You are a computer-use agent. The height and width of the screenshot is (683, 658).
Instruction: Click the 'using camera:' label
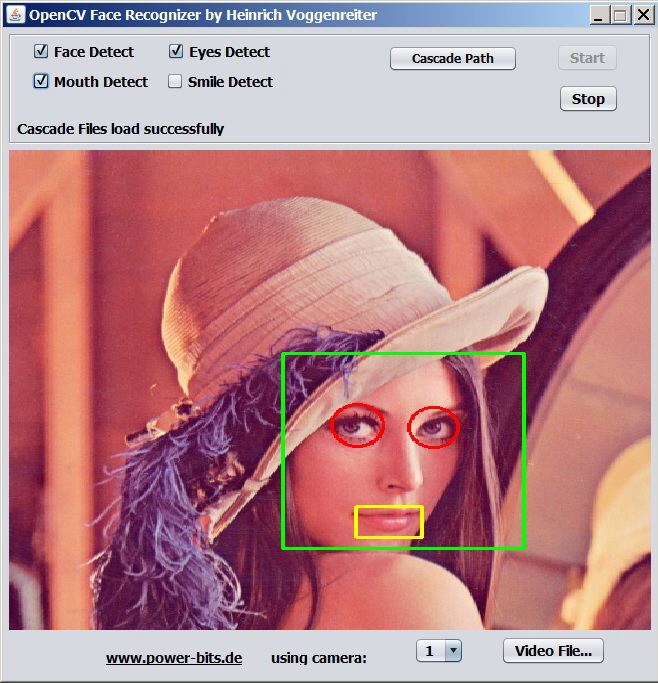[318, 657]
